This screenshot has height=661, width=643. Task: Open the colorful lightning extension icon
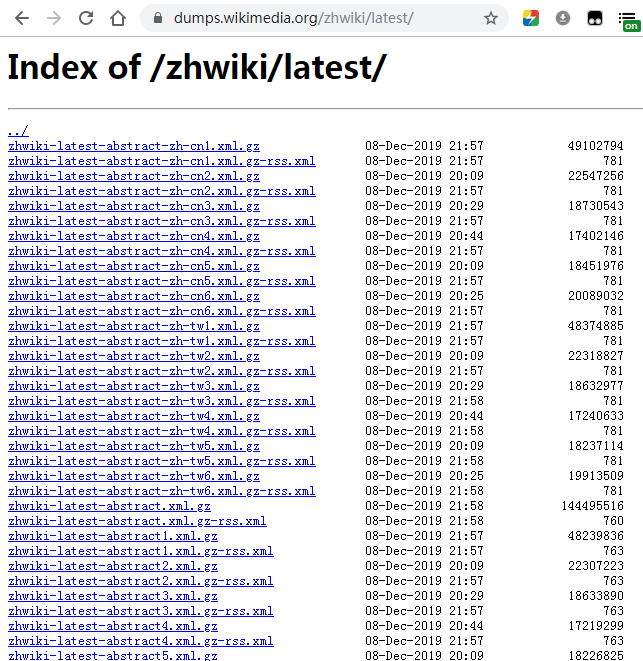pos(531,18)
